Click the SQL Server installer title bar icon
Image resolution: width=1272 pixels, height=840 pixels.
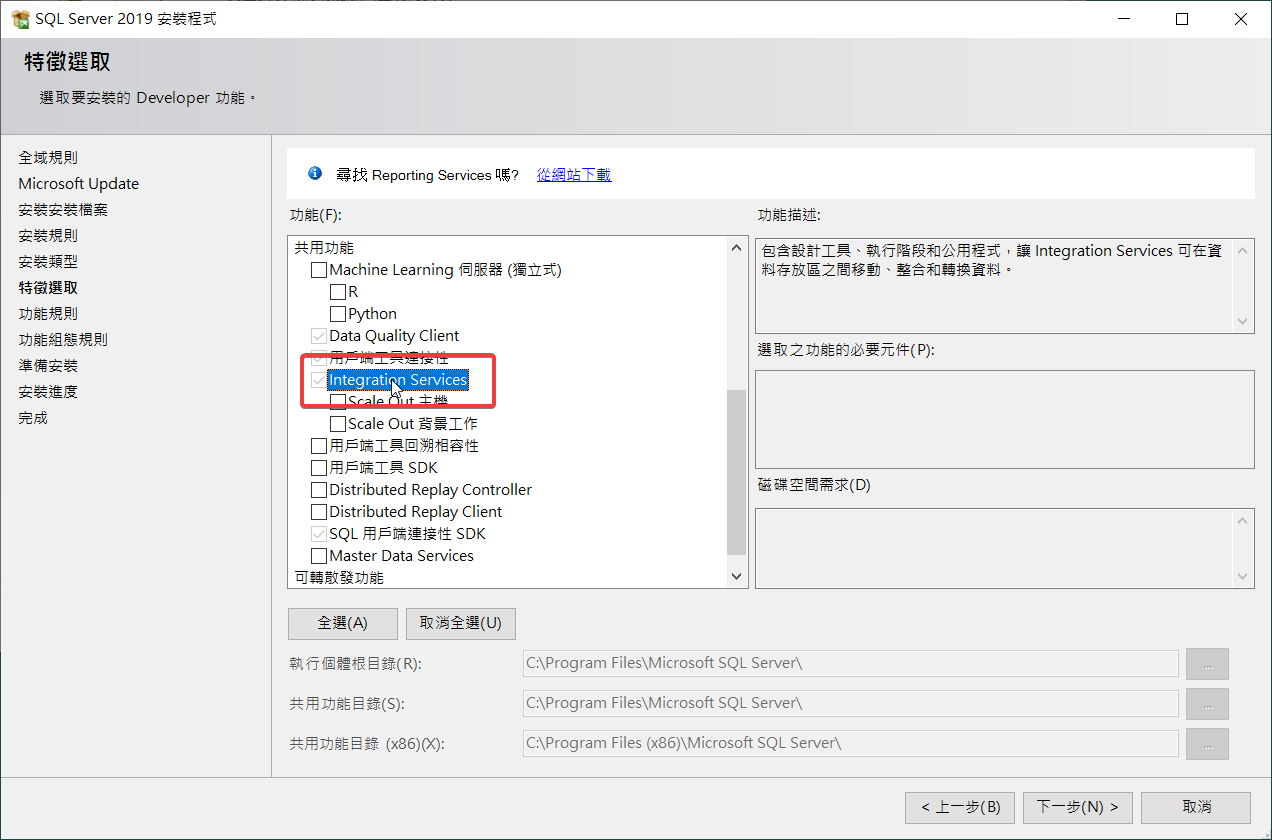pos(20,19)
